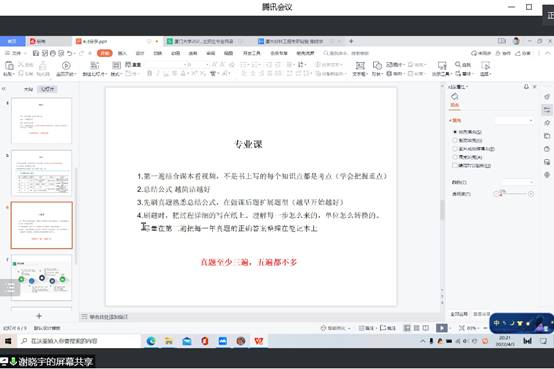This screenshot has height=369, width=554.
Task: Click the add slide plus button
Action: [39, 316]
